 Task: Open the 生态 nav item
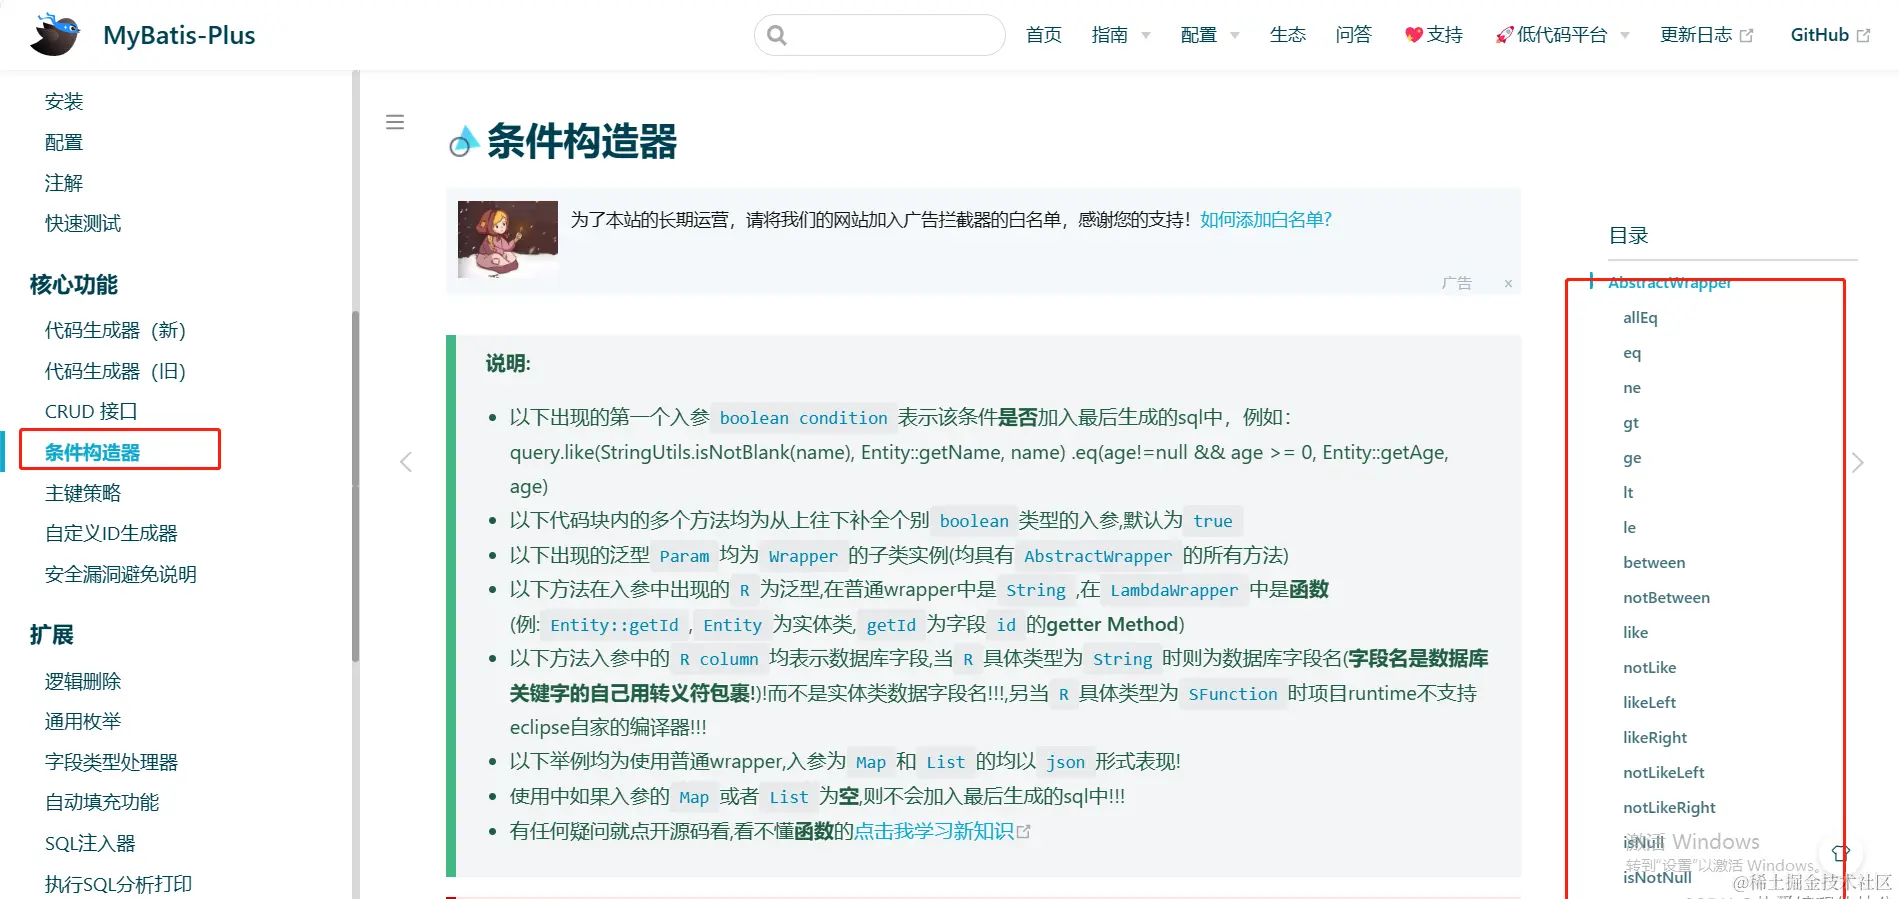point(1288,35)
